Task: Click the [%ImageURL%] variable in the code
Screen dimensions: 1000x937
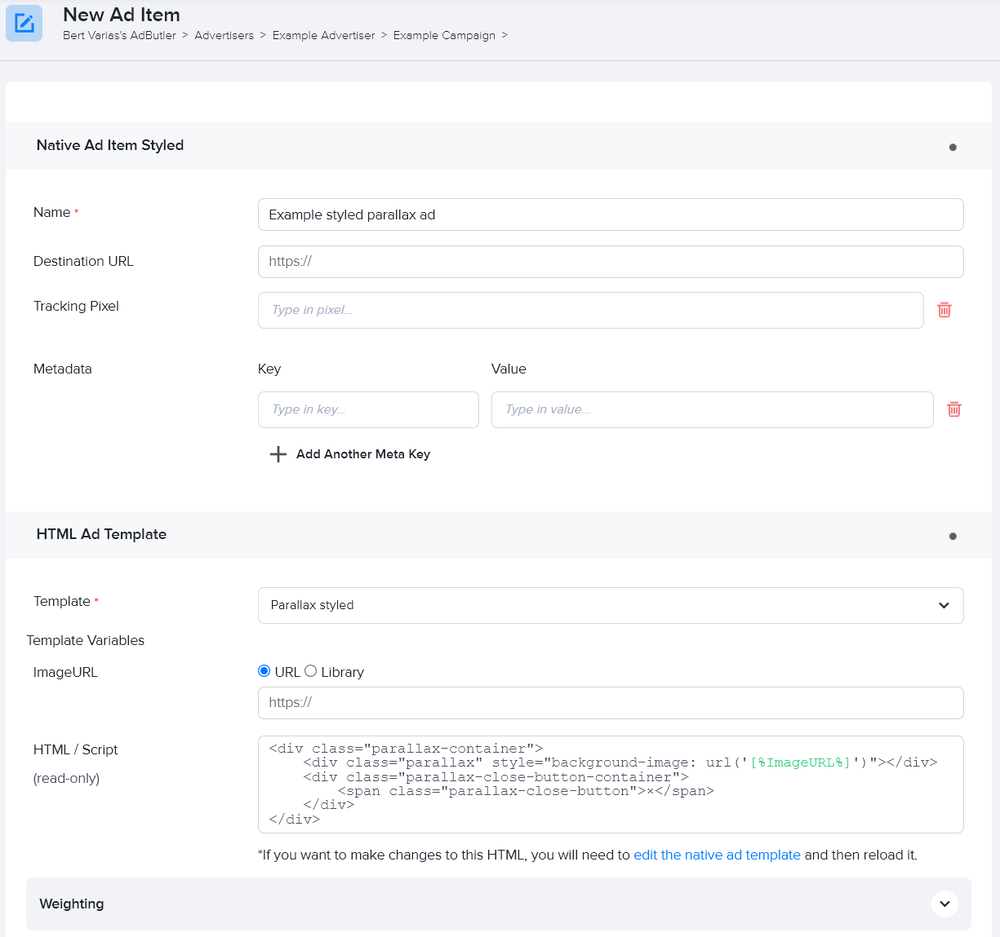Action: pos(800,762)
